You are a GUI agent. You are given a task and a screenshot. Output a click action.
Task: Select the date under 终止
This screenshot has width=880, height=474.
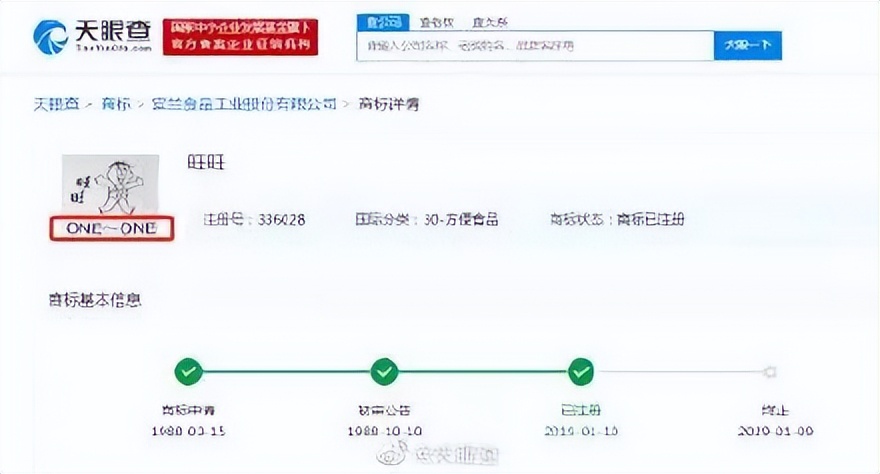pos(776,431)
